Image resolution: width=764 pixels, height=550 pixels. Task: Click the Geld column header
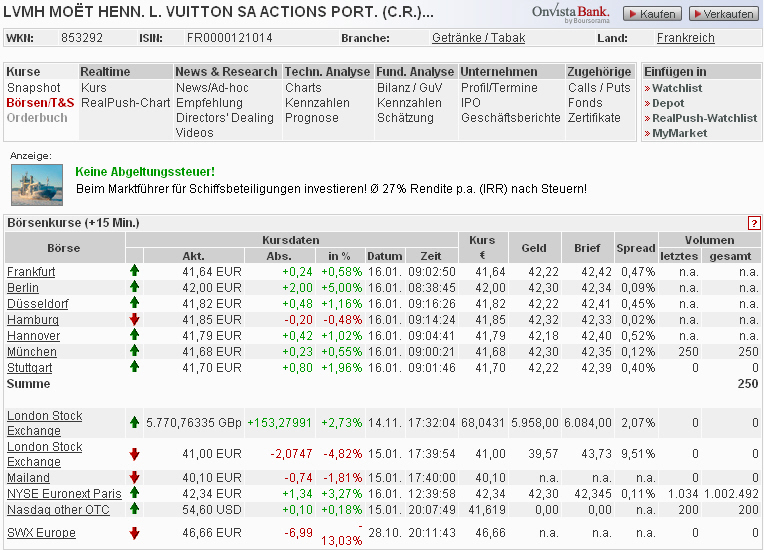click(x=534, y=248)
